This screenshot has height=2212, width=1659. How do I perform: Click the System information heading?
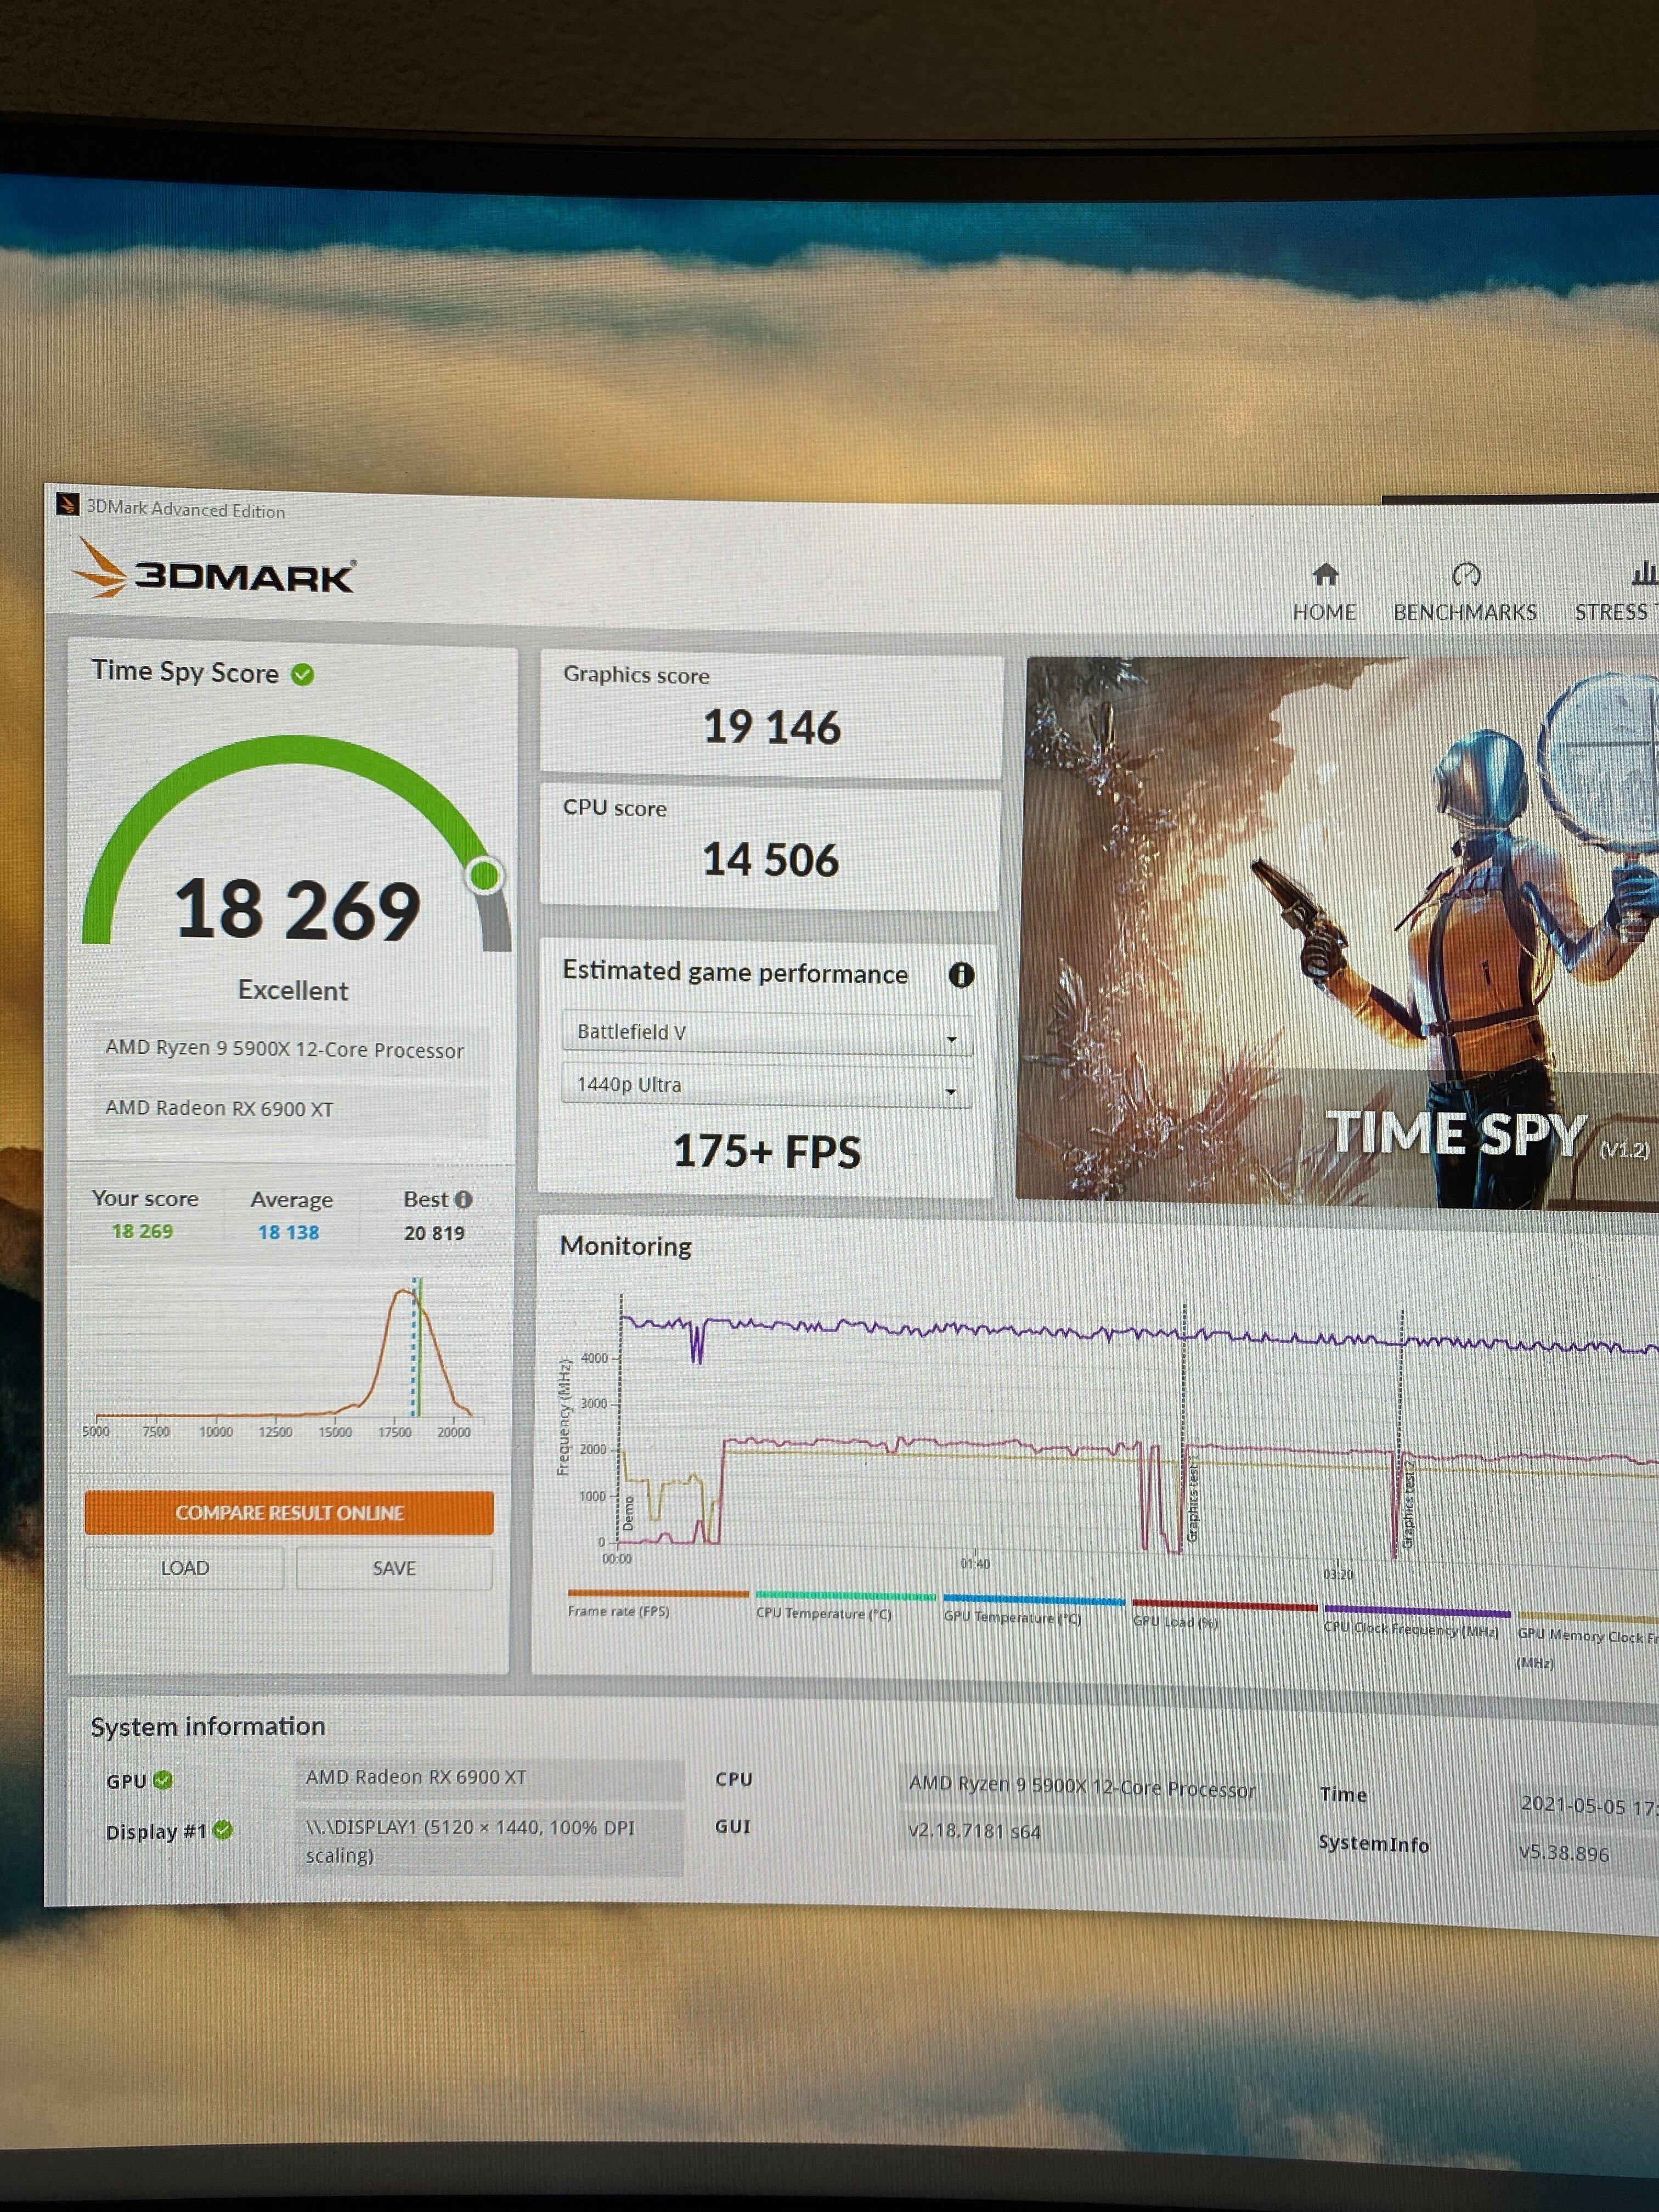pyautogui.click(x=208, y=1727)
